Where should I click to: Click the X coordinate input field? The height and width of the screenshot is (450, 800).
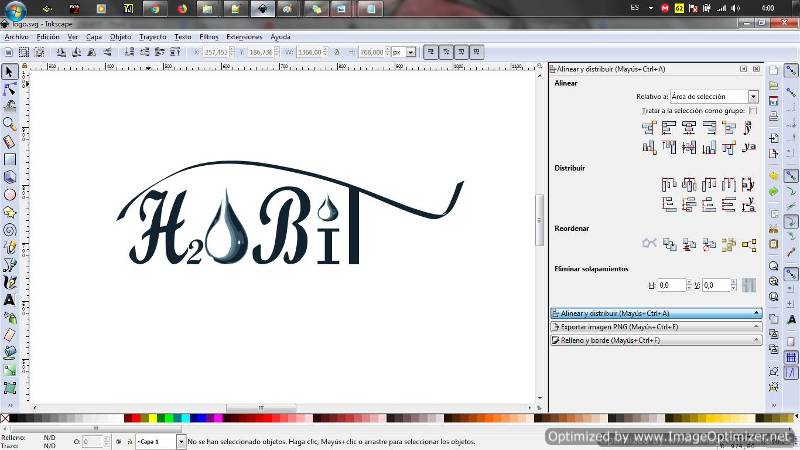click(215, 52)
